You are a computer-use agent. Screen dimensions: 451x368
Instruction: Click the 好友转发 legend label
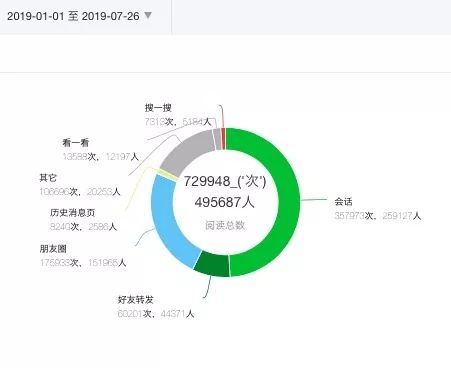(136, 300)
